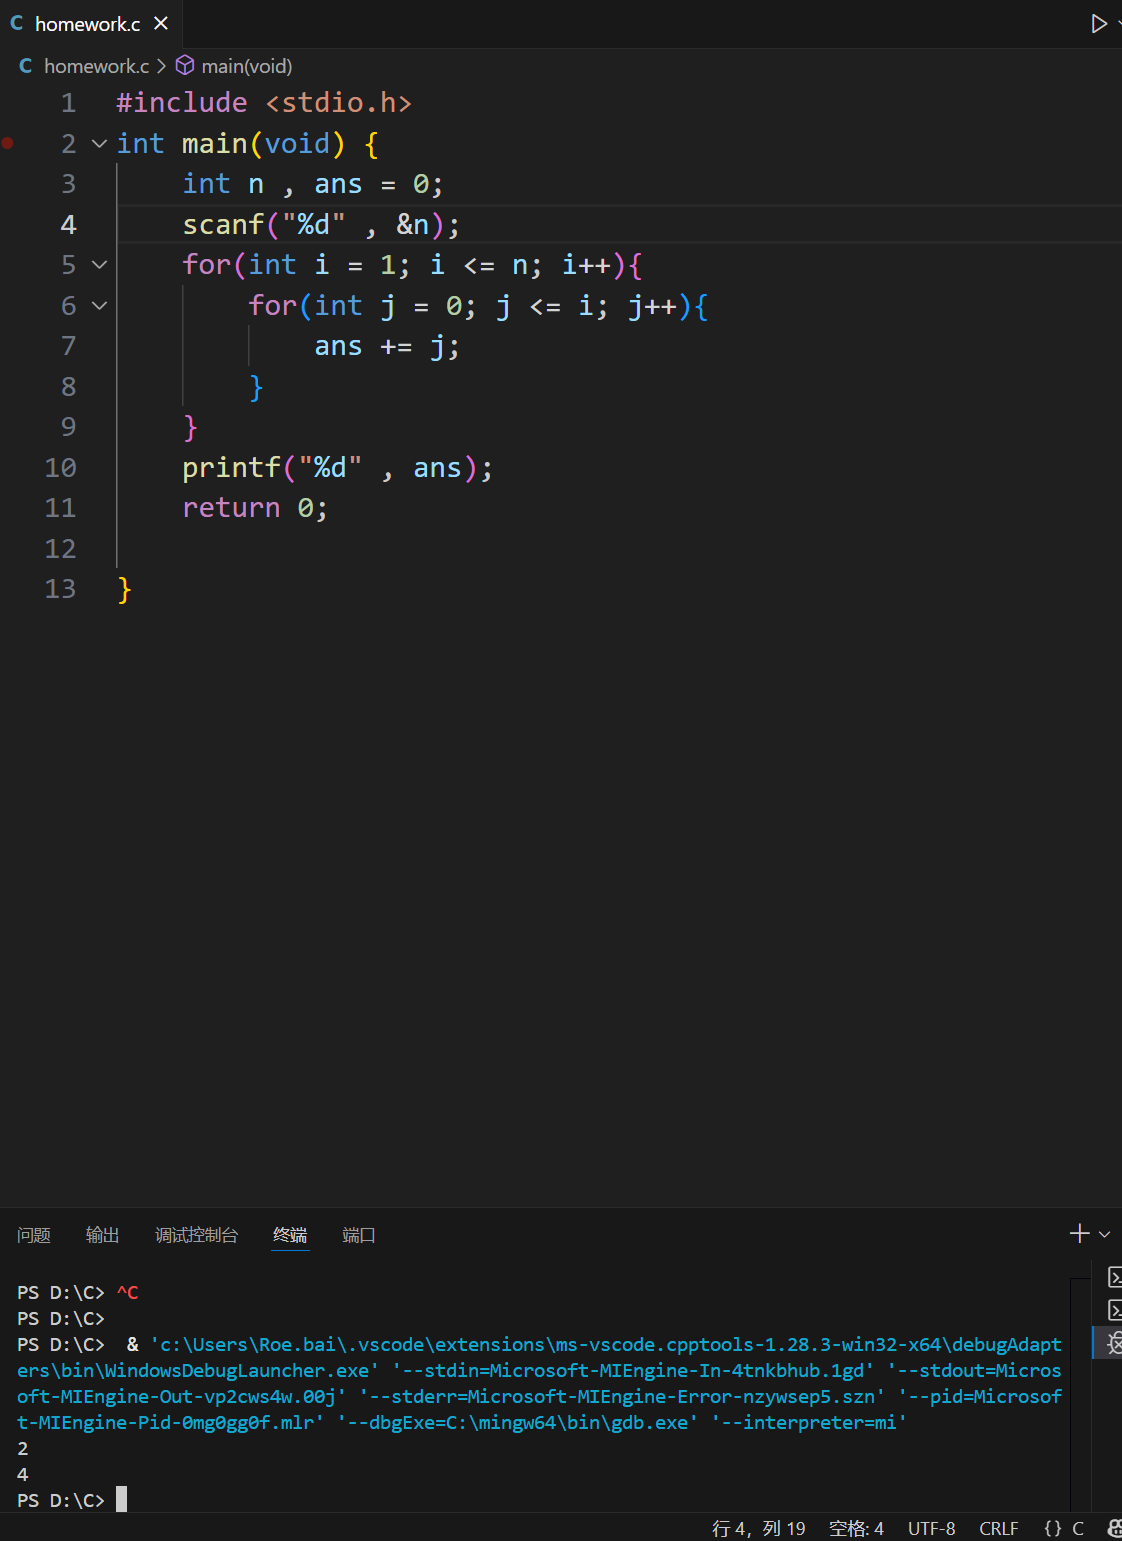The image size is (1122, 1541).
Task: Collapse the main function fold on line 2
Action: pyautogui.click(x=99, y=144)
